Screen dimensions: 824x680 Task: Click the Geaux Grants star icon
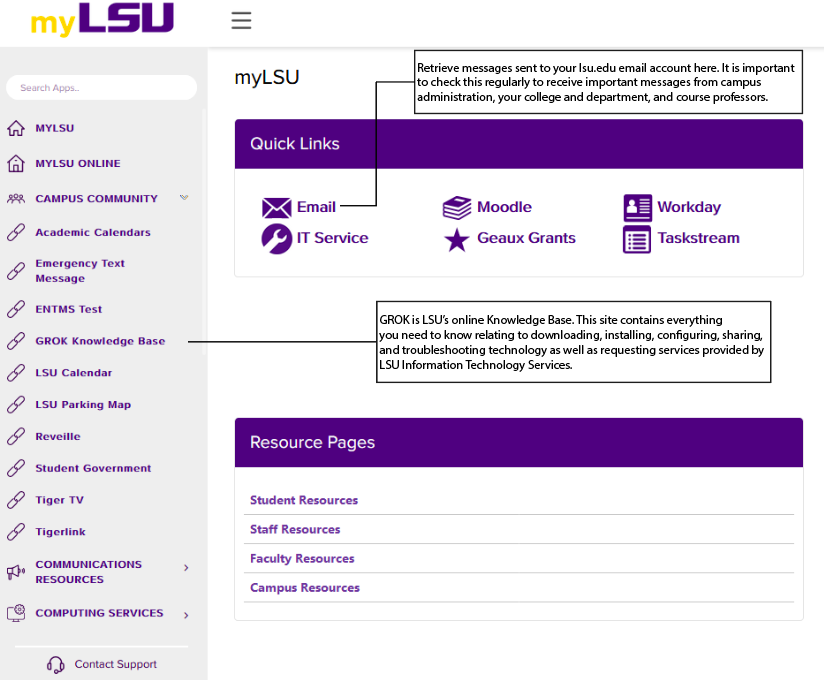click(457, 240)
